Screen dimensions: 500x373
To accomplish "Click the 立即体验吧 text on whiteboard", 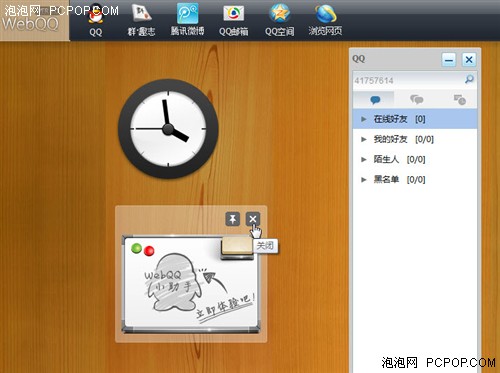I will [x=225, y=307].
